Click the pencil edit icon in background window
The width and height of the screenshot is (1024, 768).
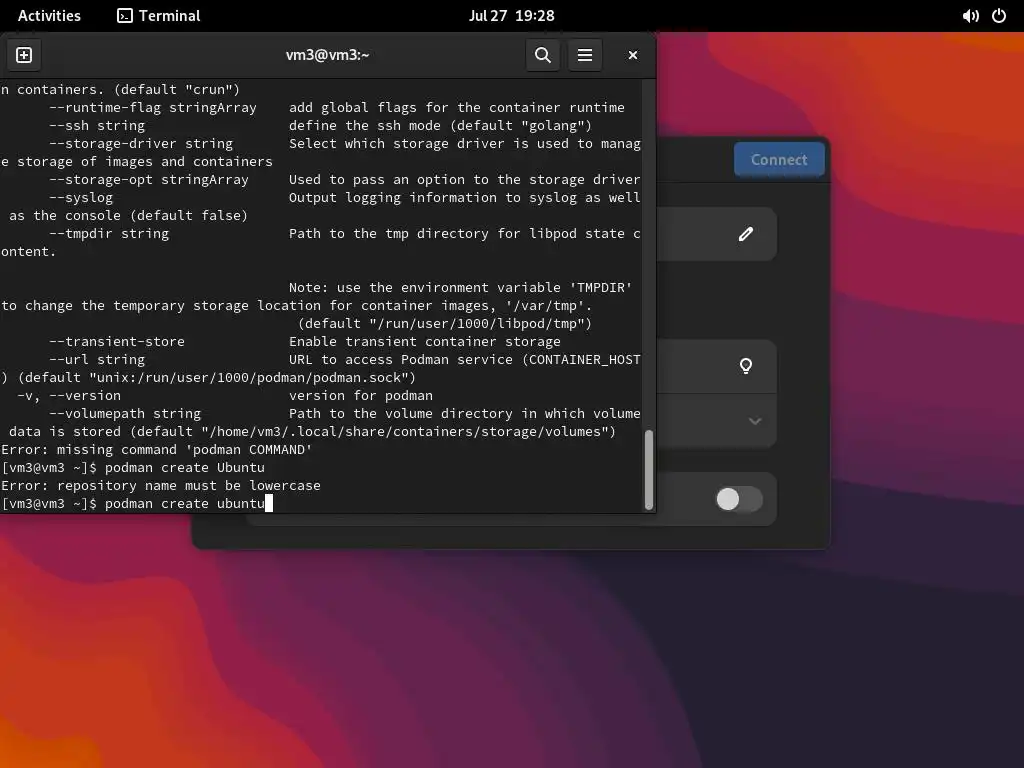click(x=746, y=234)
